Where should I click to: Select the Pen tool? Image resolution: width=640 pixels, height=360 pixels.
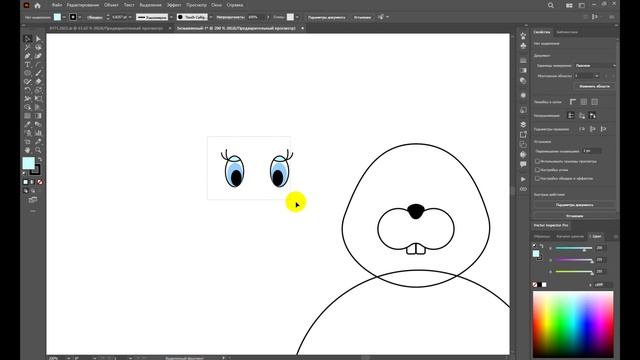(x=28, y=56)
